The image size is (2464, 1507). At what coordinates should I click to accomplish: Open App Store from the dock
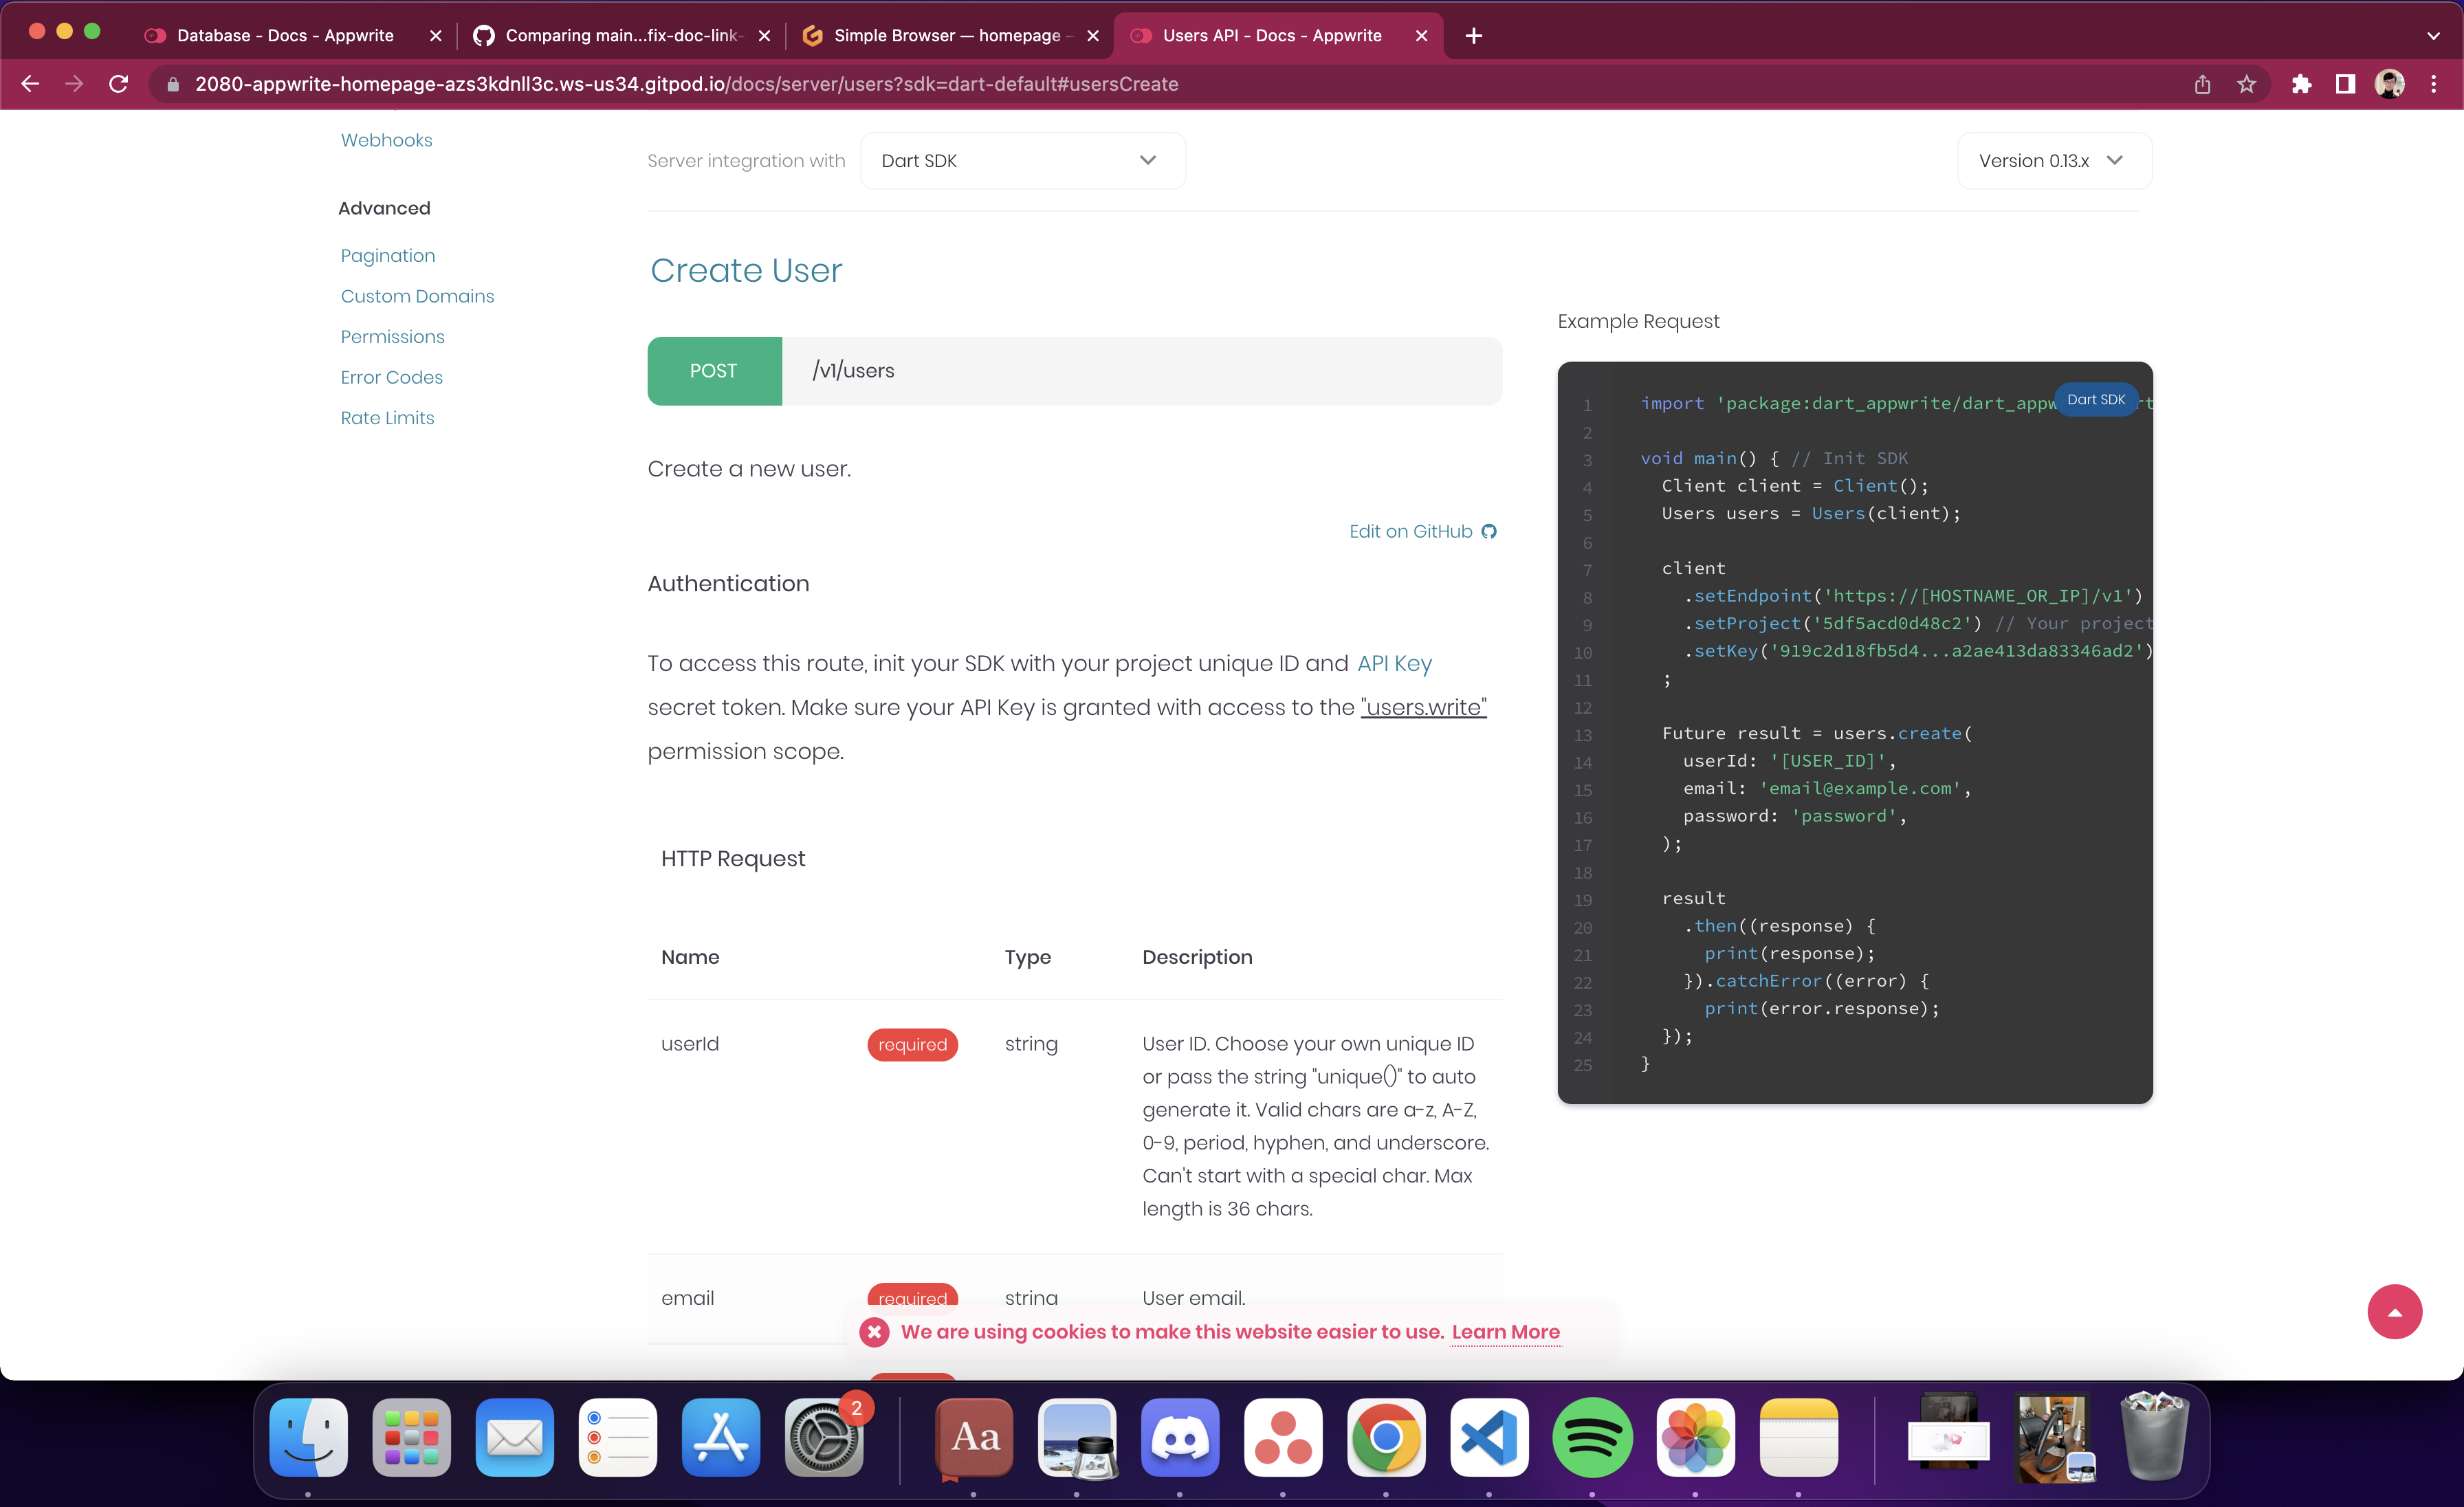click(x=720, y=1438)
